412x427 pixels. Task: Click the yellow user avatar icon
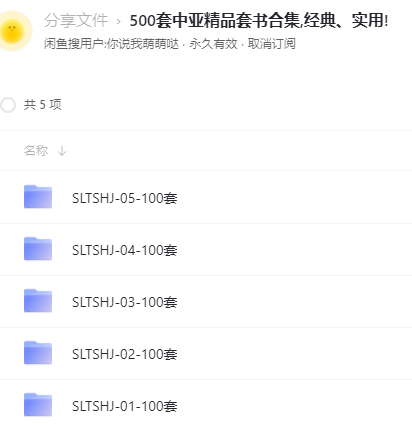click(x=14, y=31)
